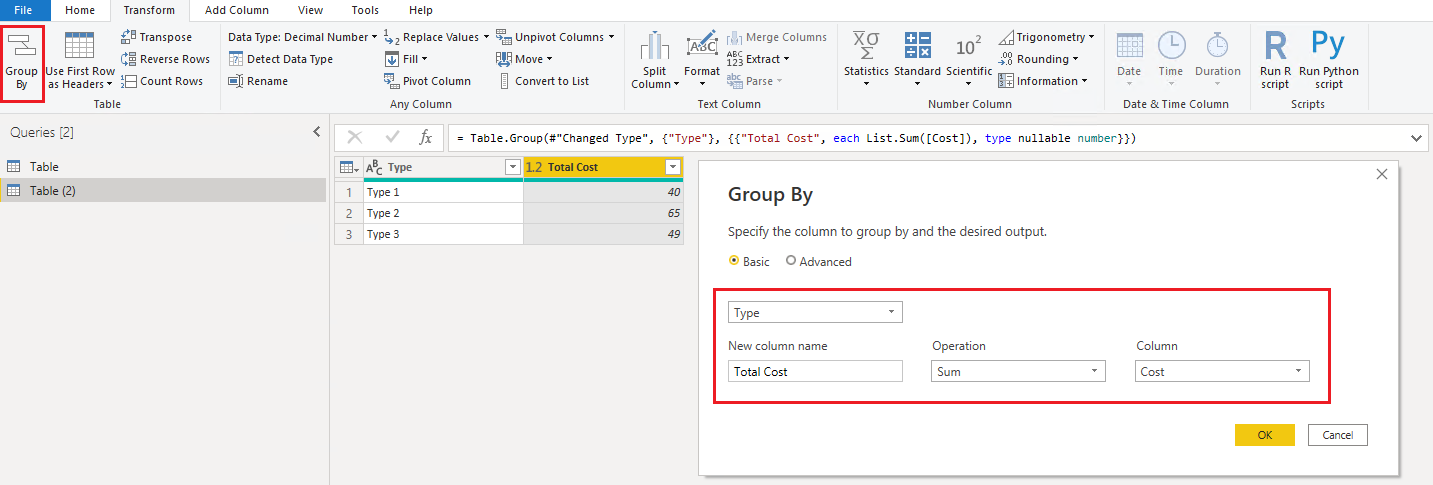Image resolution: width=1433 pixels, height=485 pixels.
Task: Click the table corner menu icon
Action: pyautogui.click(x=349, y=167)
